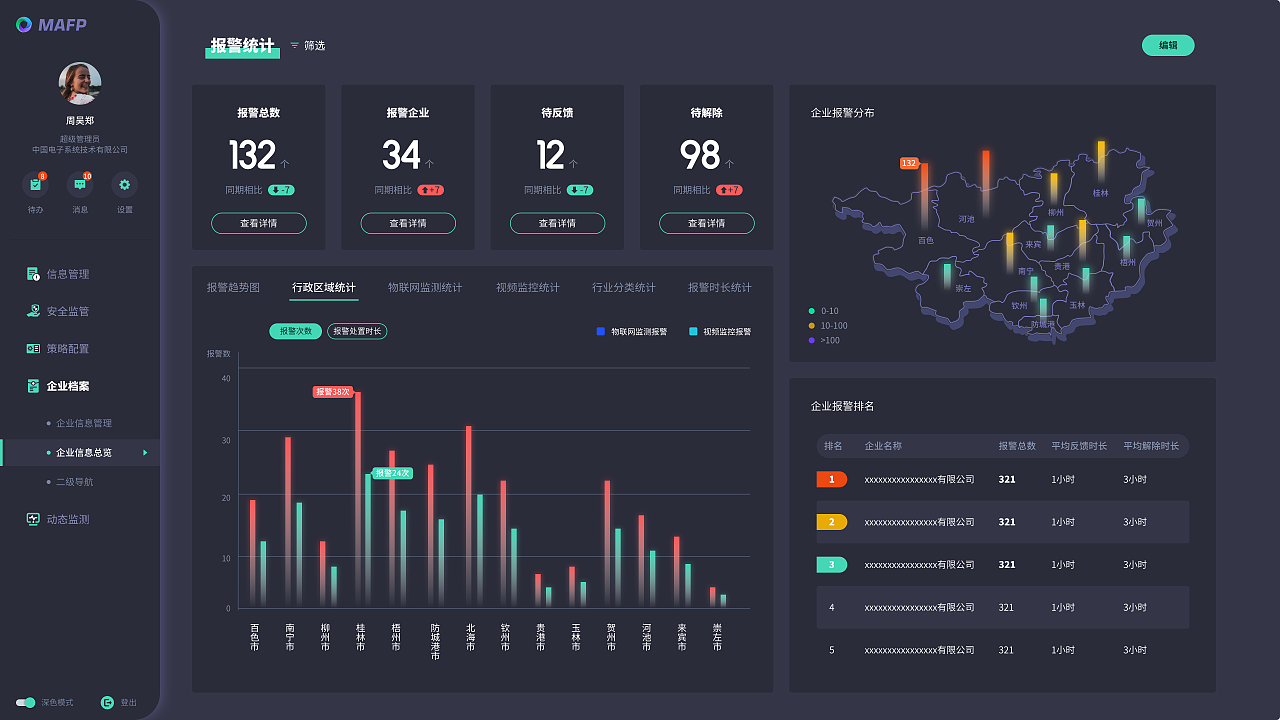
Task: Click 查看详情 under 报警企业
Action: [408, 223]
